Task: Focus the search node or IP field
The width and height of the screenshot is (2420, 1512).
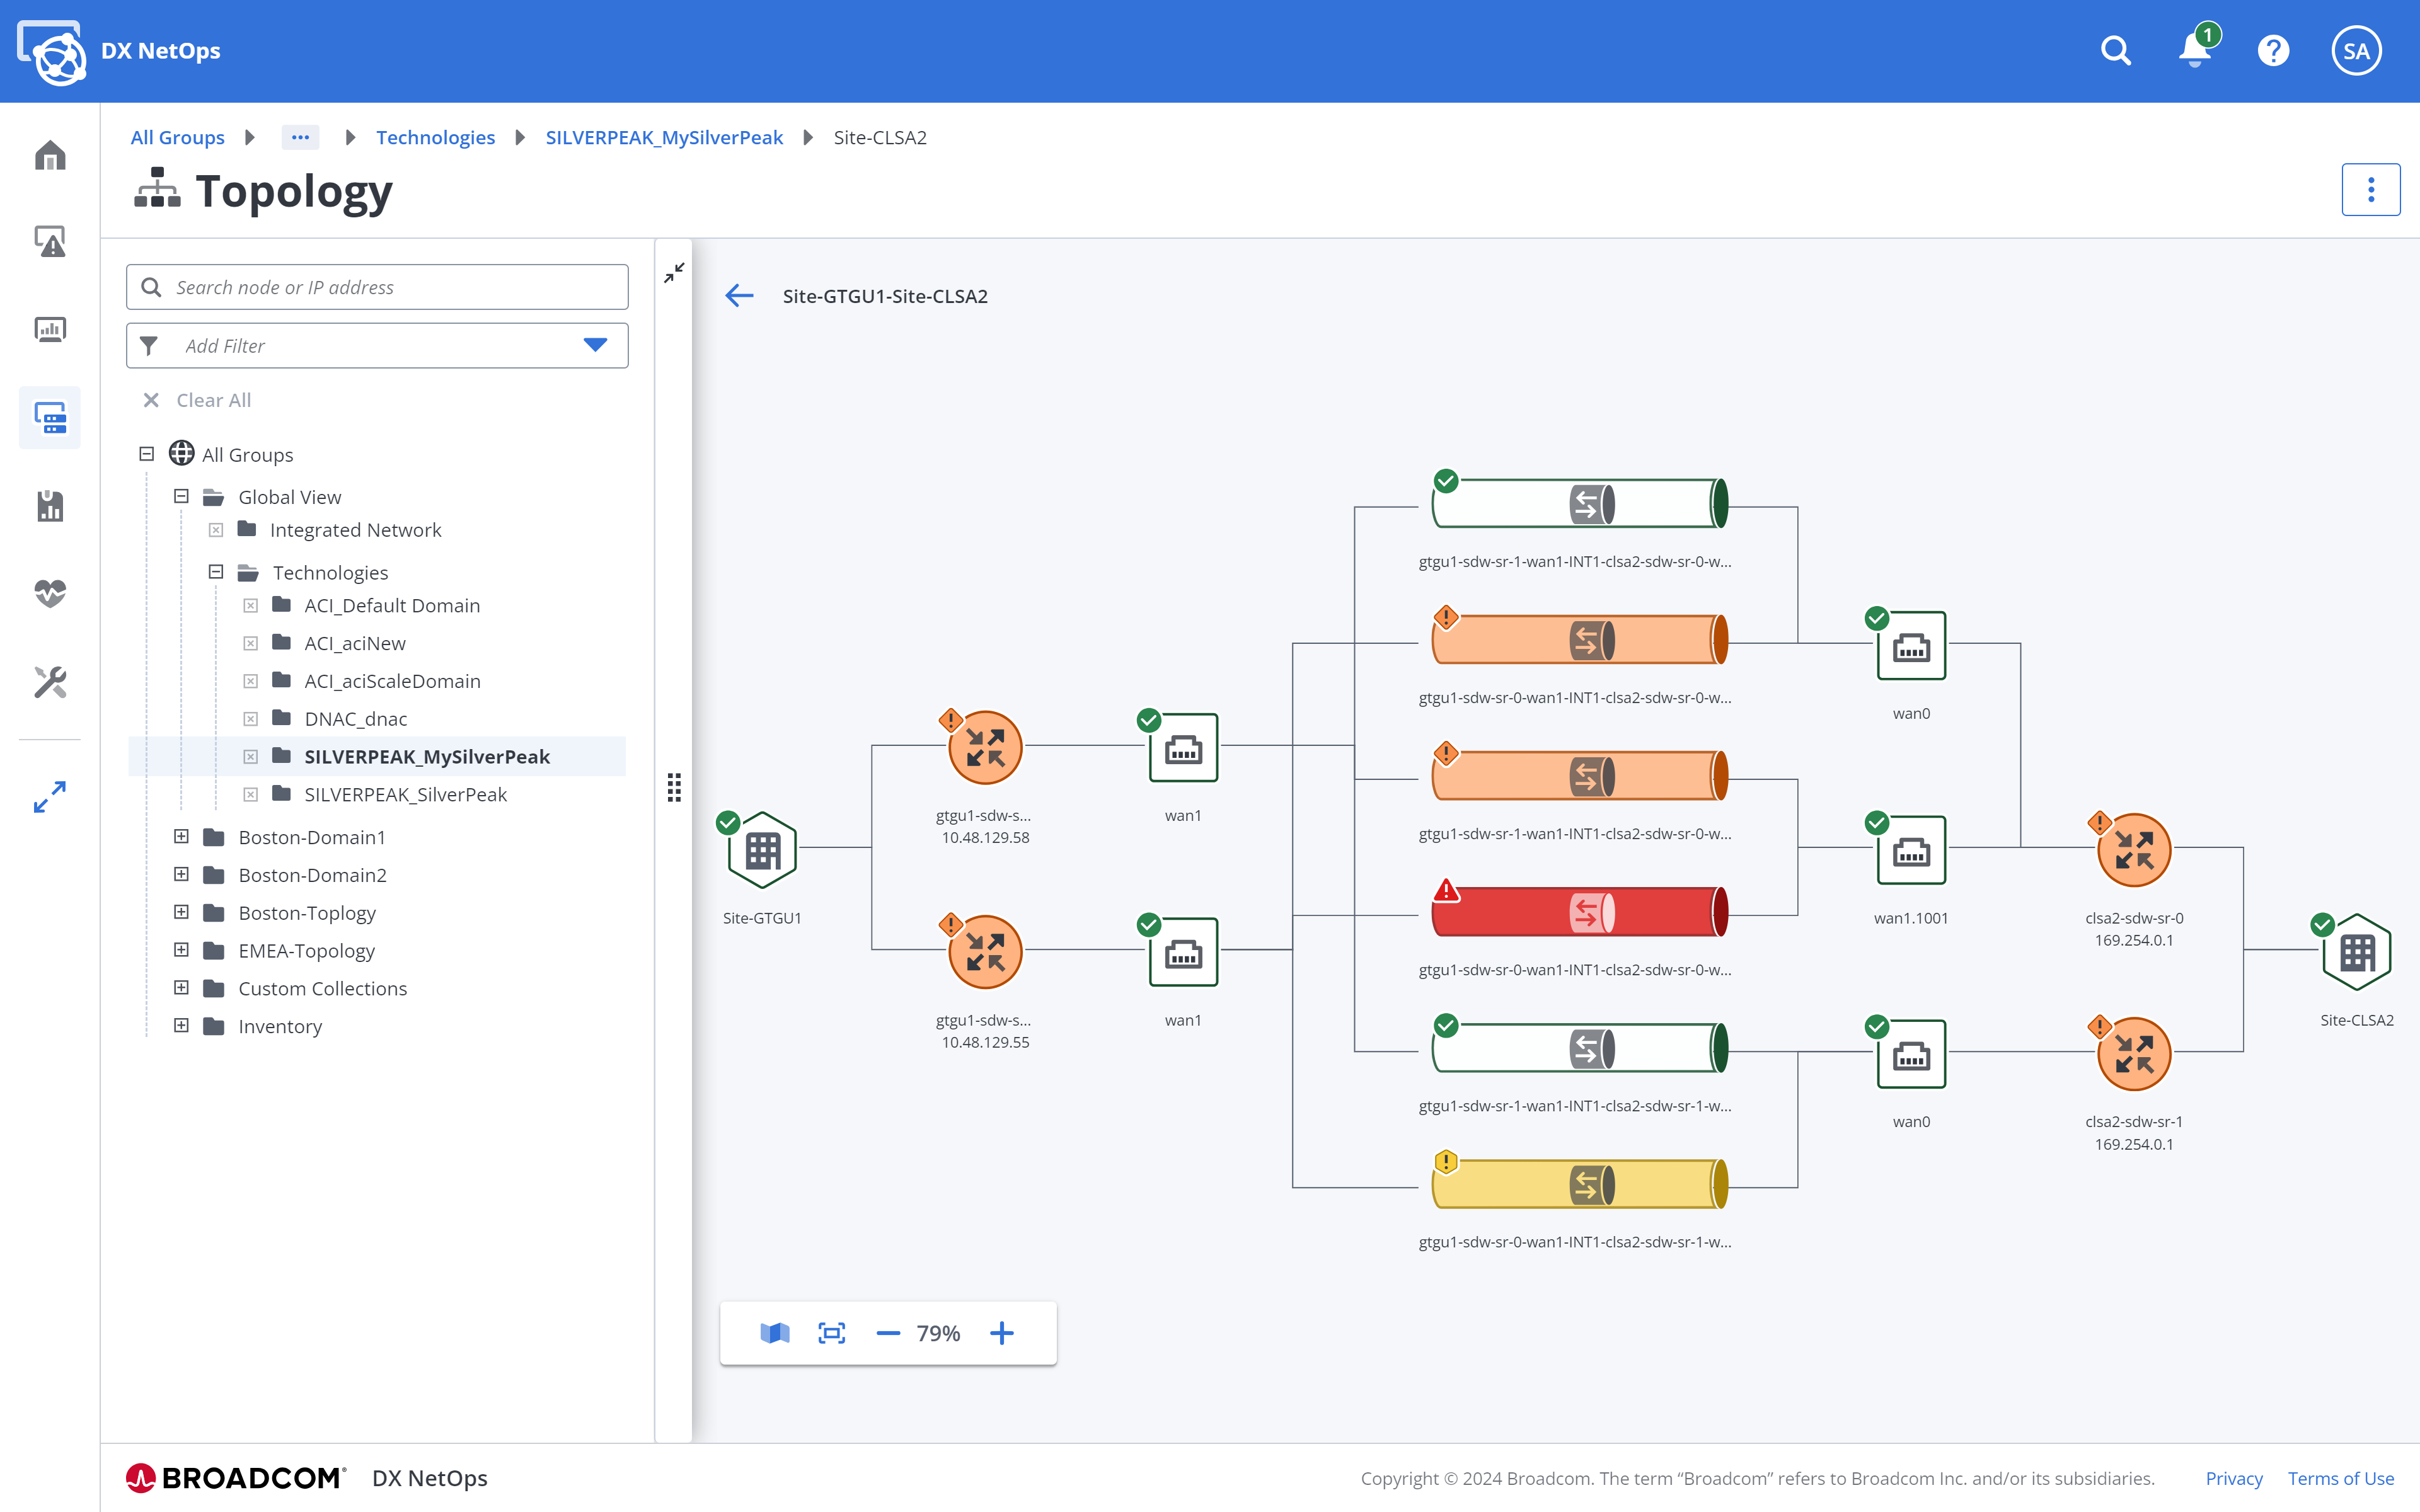Action: pyautogui.click(x=377, y=287)
